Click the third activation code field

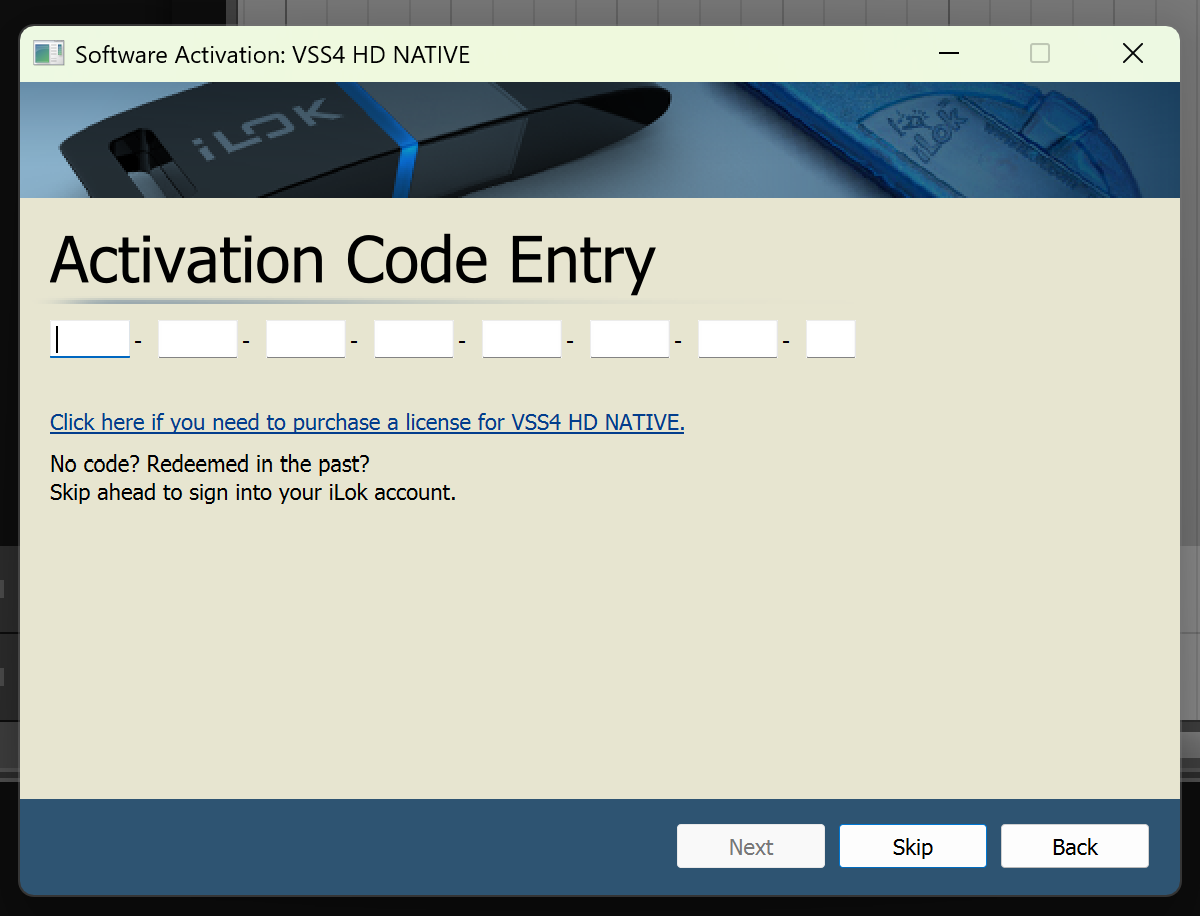306,339
